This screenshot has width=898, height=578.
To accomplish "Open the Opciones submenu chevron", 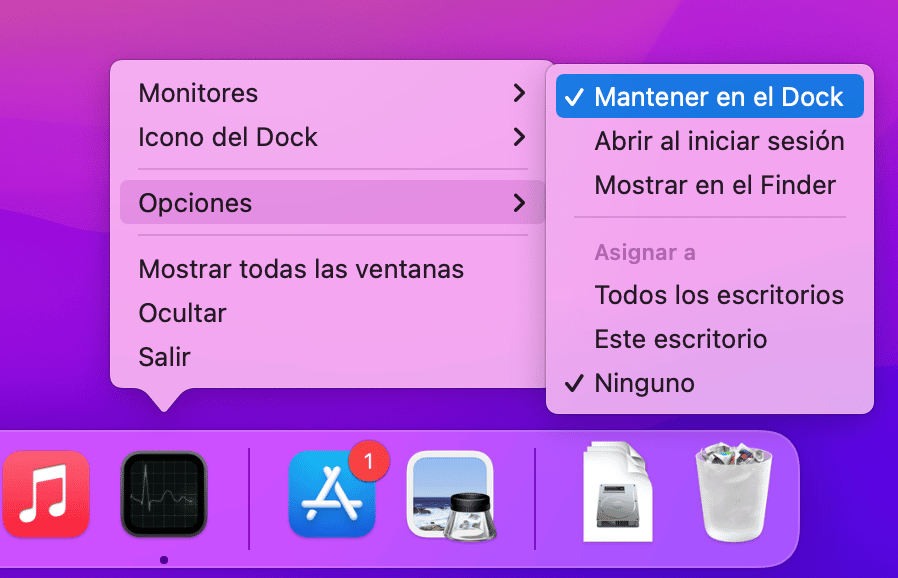I will pos(519,203).
